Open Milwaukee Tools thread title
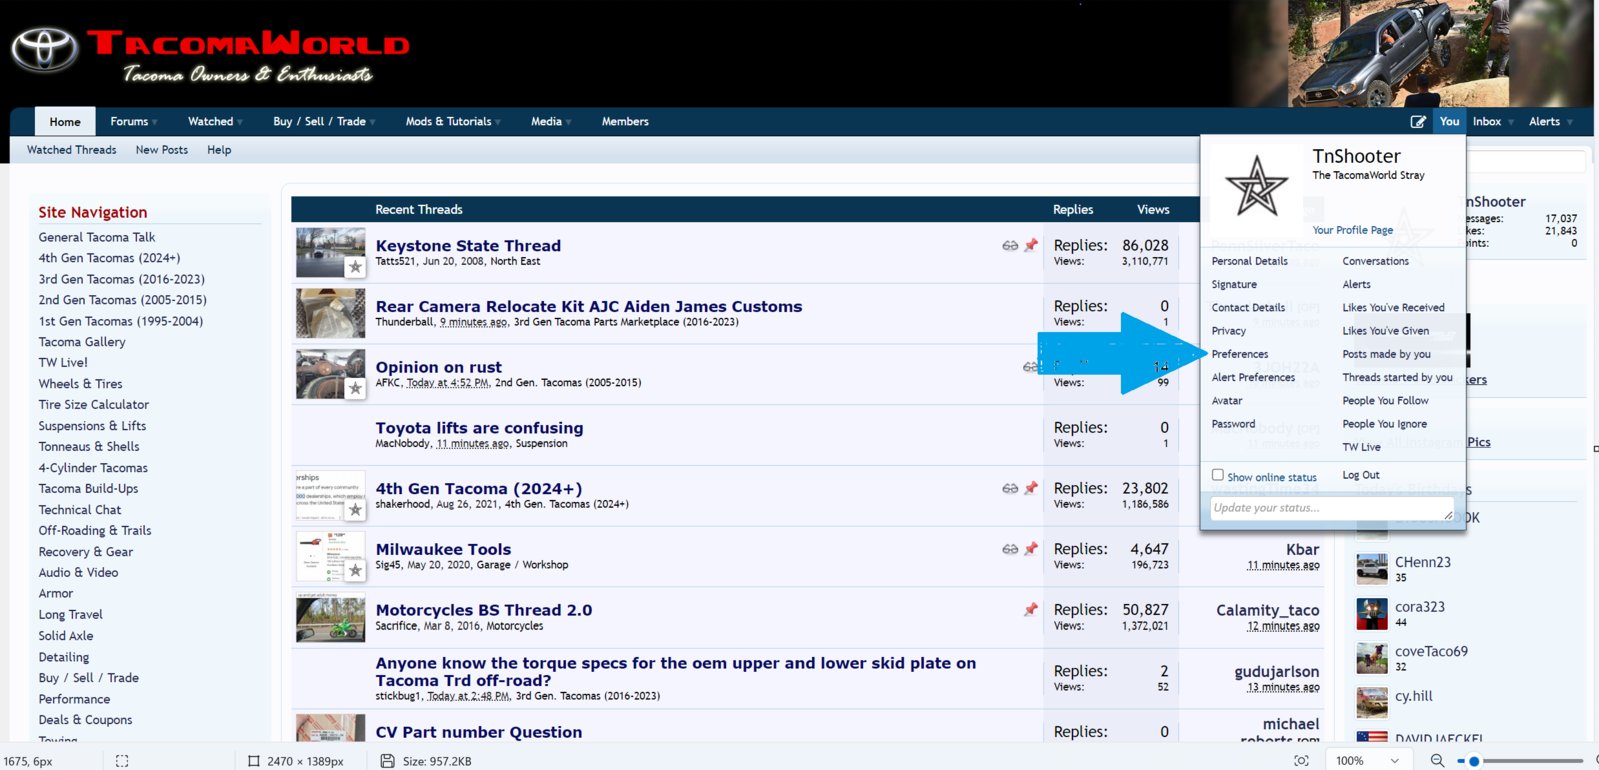The image size is (1599, 770). [443, 549]
